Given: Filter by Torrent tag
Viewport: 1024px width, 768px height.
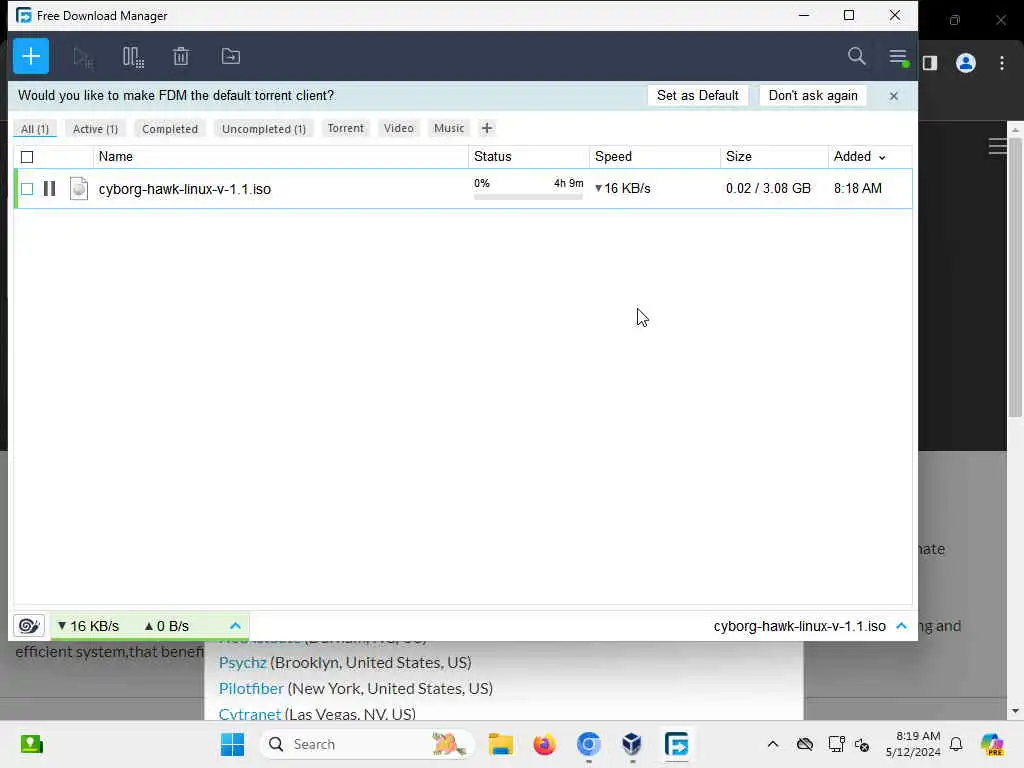Looking at the screenshot, I should (x=345, y=128).
